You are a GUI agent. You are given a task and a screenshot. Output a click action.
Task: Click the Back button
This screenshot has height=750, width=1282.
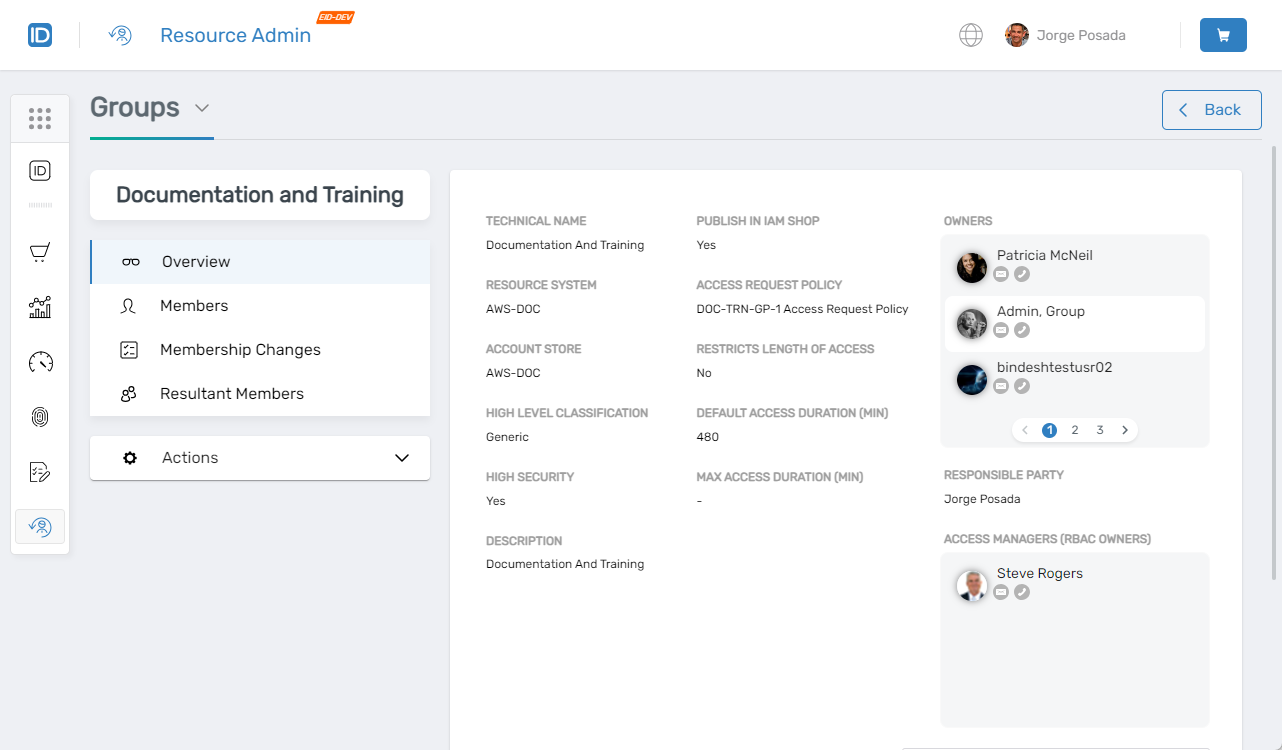pyautogui.click(x=1211, y=109)
